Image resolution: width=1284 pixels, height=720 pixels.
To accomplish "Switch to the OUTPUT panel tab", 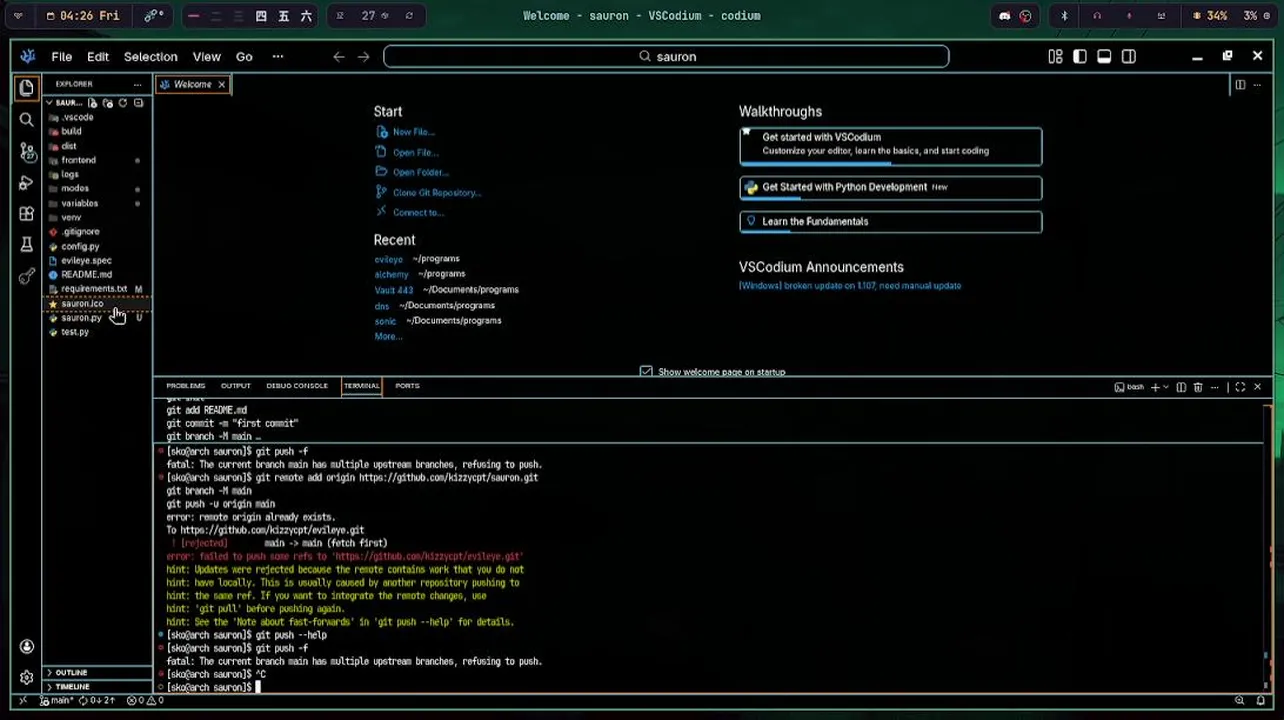I will pos(236,386).
